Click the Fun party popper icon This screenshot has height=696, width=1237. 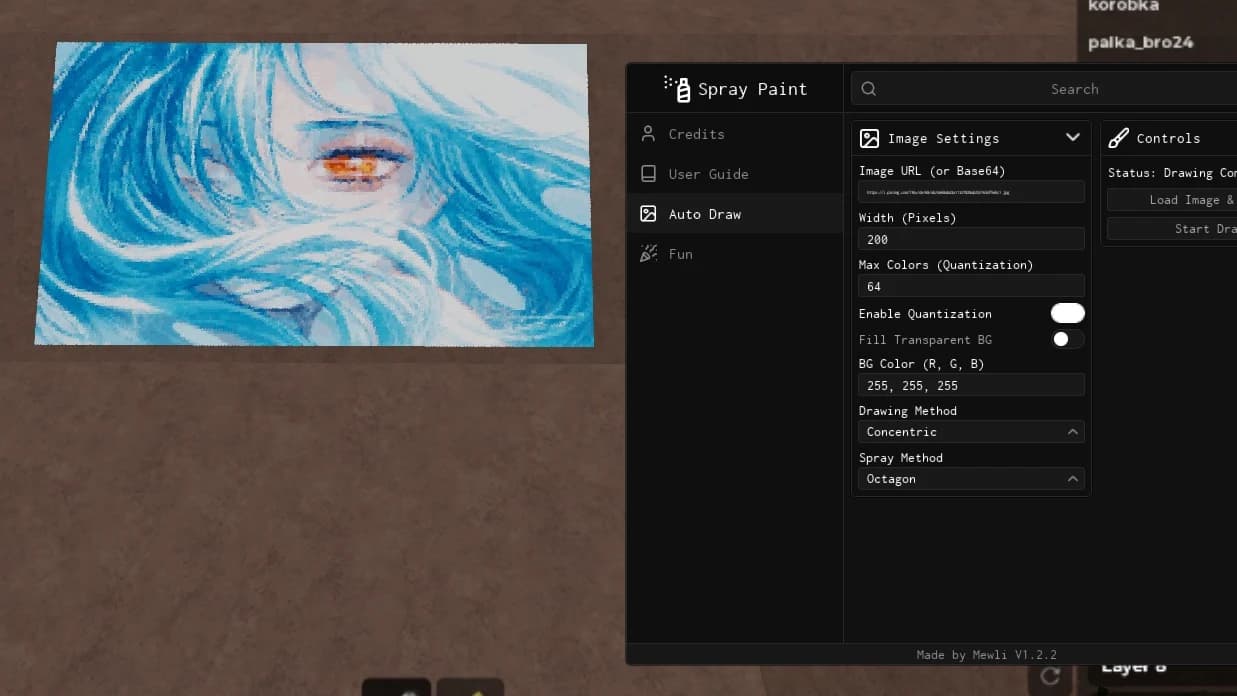pos(648,254)
